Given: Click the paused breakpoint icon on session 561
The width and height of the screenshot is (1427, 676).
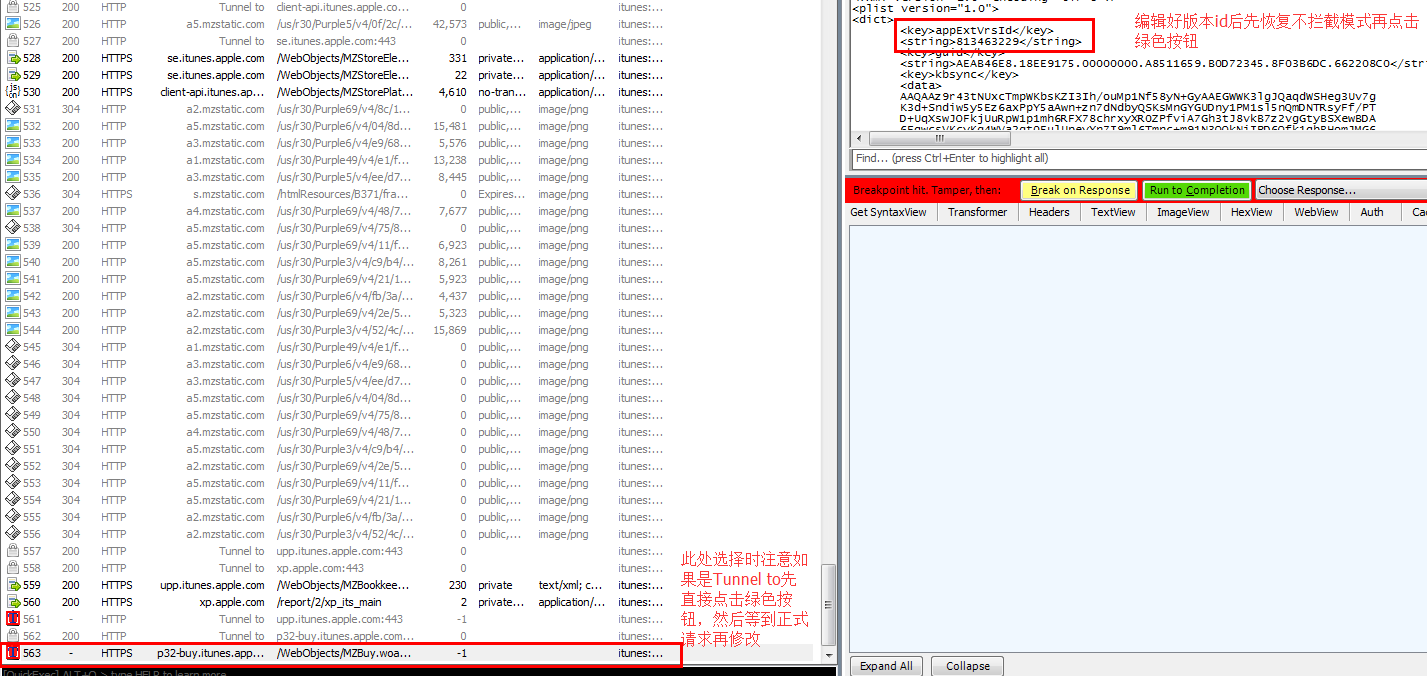Looking at the screenshot, I should 13,619.
